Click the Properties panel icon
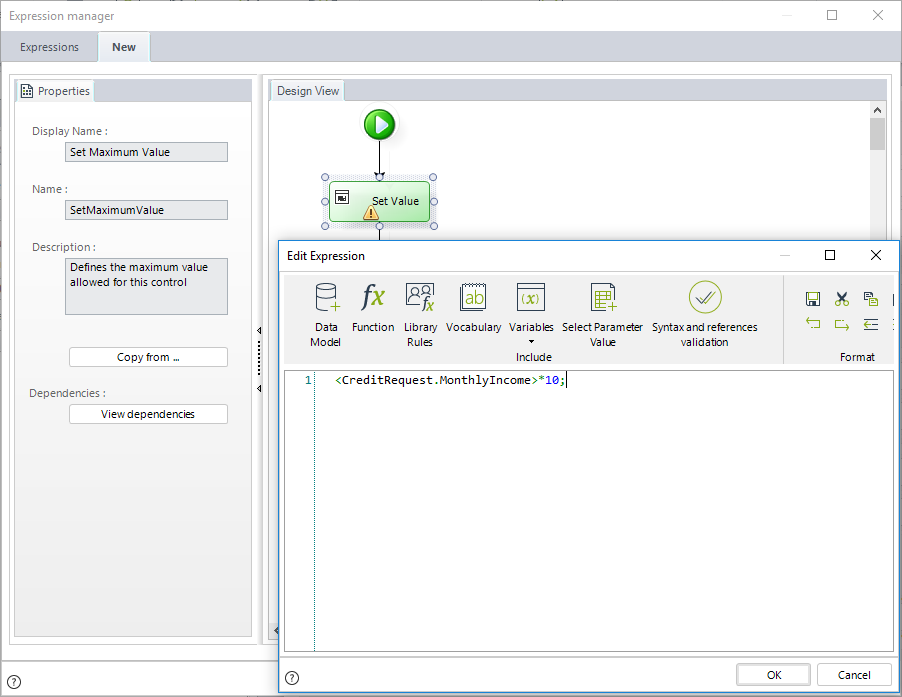The height and width of the screenshot is (697, 902). (26, 91)
